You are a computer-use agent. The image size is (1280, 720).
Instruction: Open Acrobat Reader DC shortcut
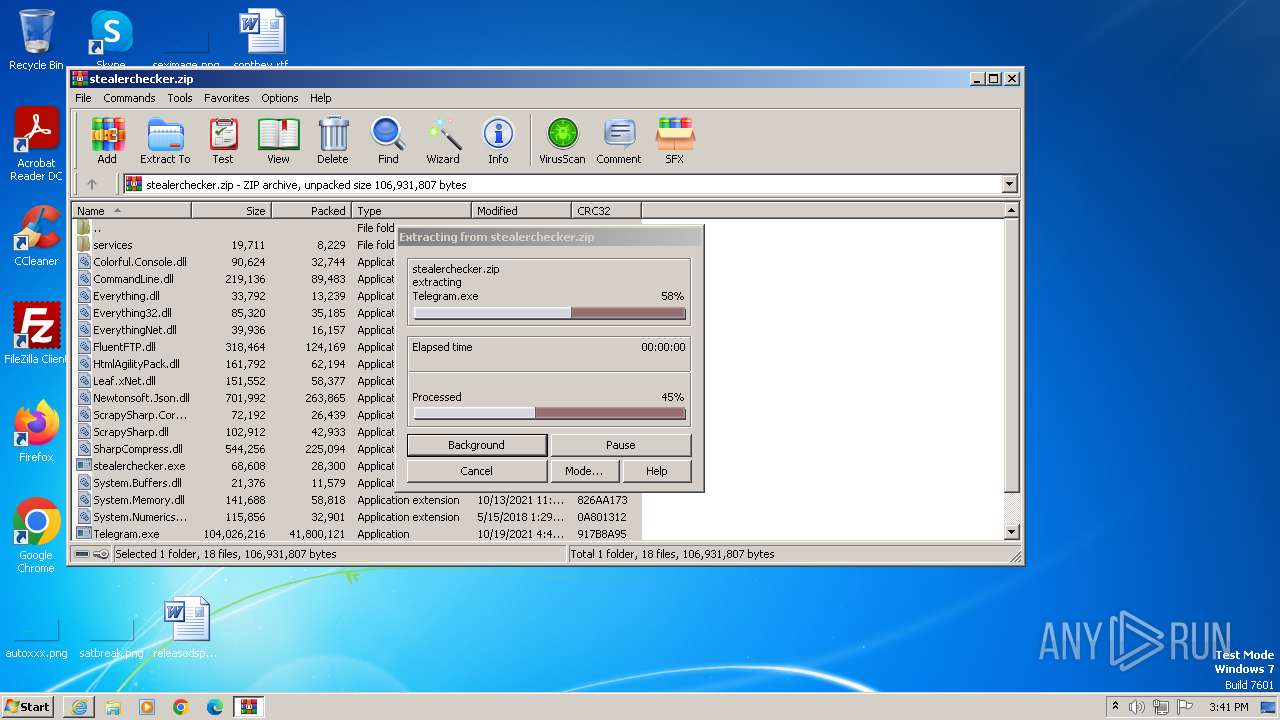(x=36, y=144)
